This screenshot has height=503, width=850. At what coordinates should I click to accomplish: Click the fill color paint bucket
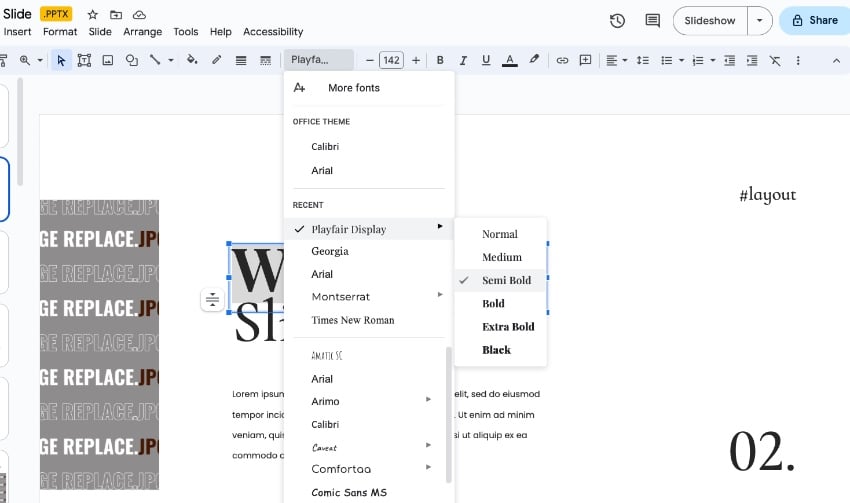point(192,60)
